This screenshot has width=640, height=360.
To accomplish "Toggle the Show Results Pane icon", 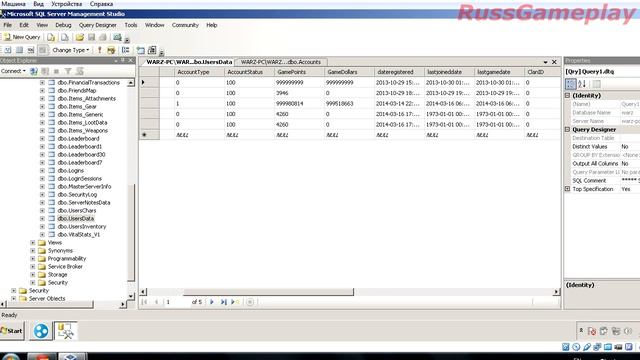I will [x=42, y=50].
